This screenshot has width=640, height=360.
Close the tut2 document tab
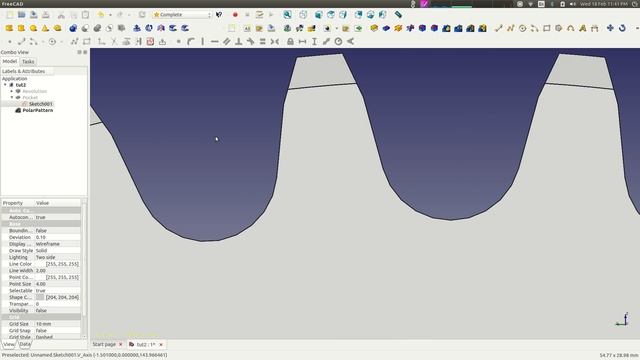point(161,344)
